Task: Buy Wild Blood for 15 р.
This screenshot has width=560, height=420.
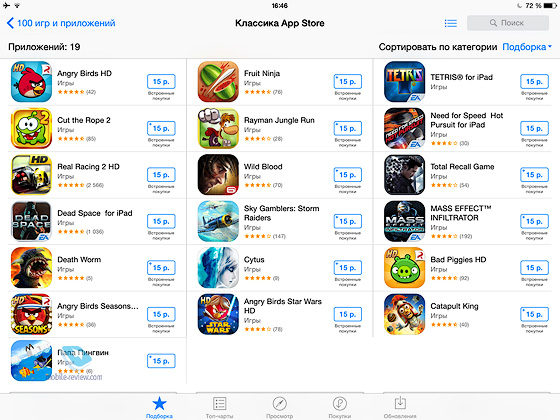Action: coord(348,175)
